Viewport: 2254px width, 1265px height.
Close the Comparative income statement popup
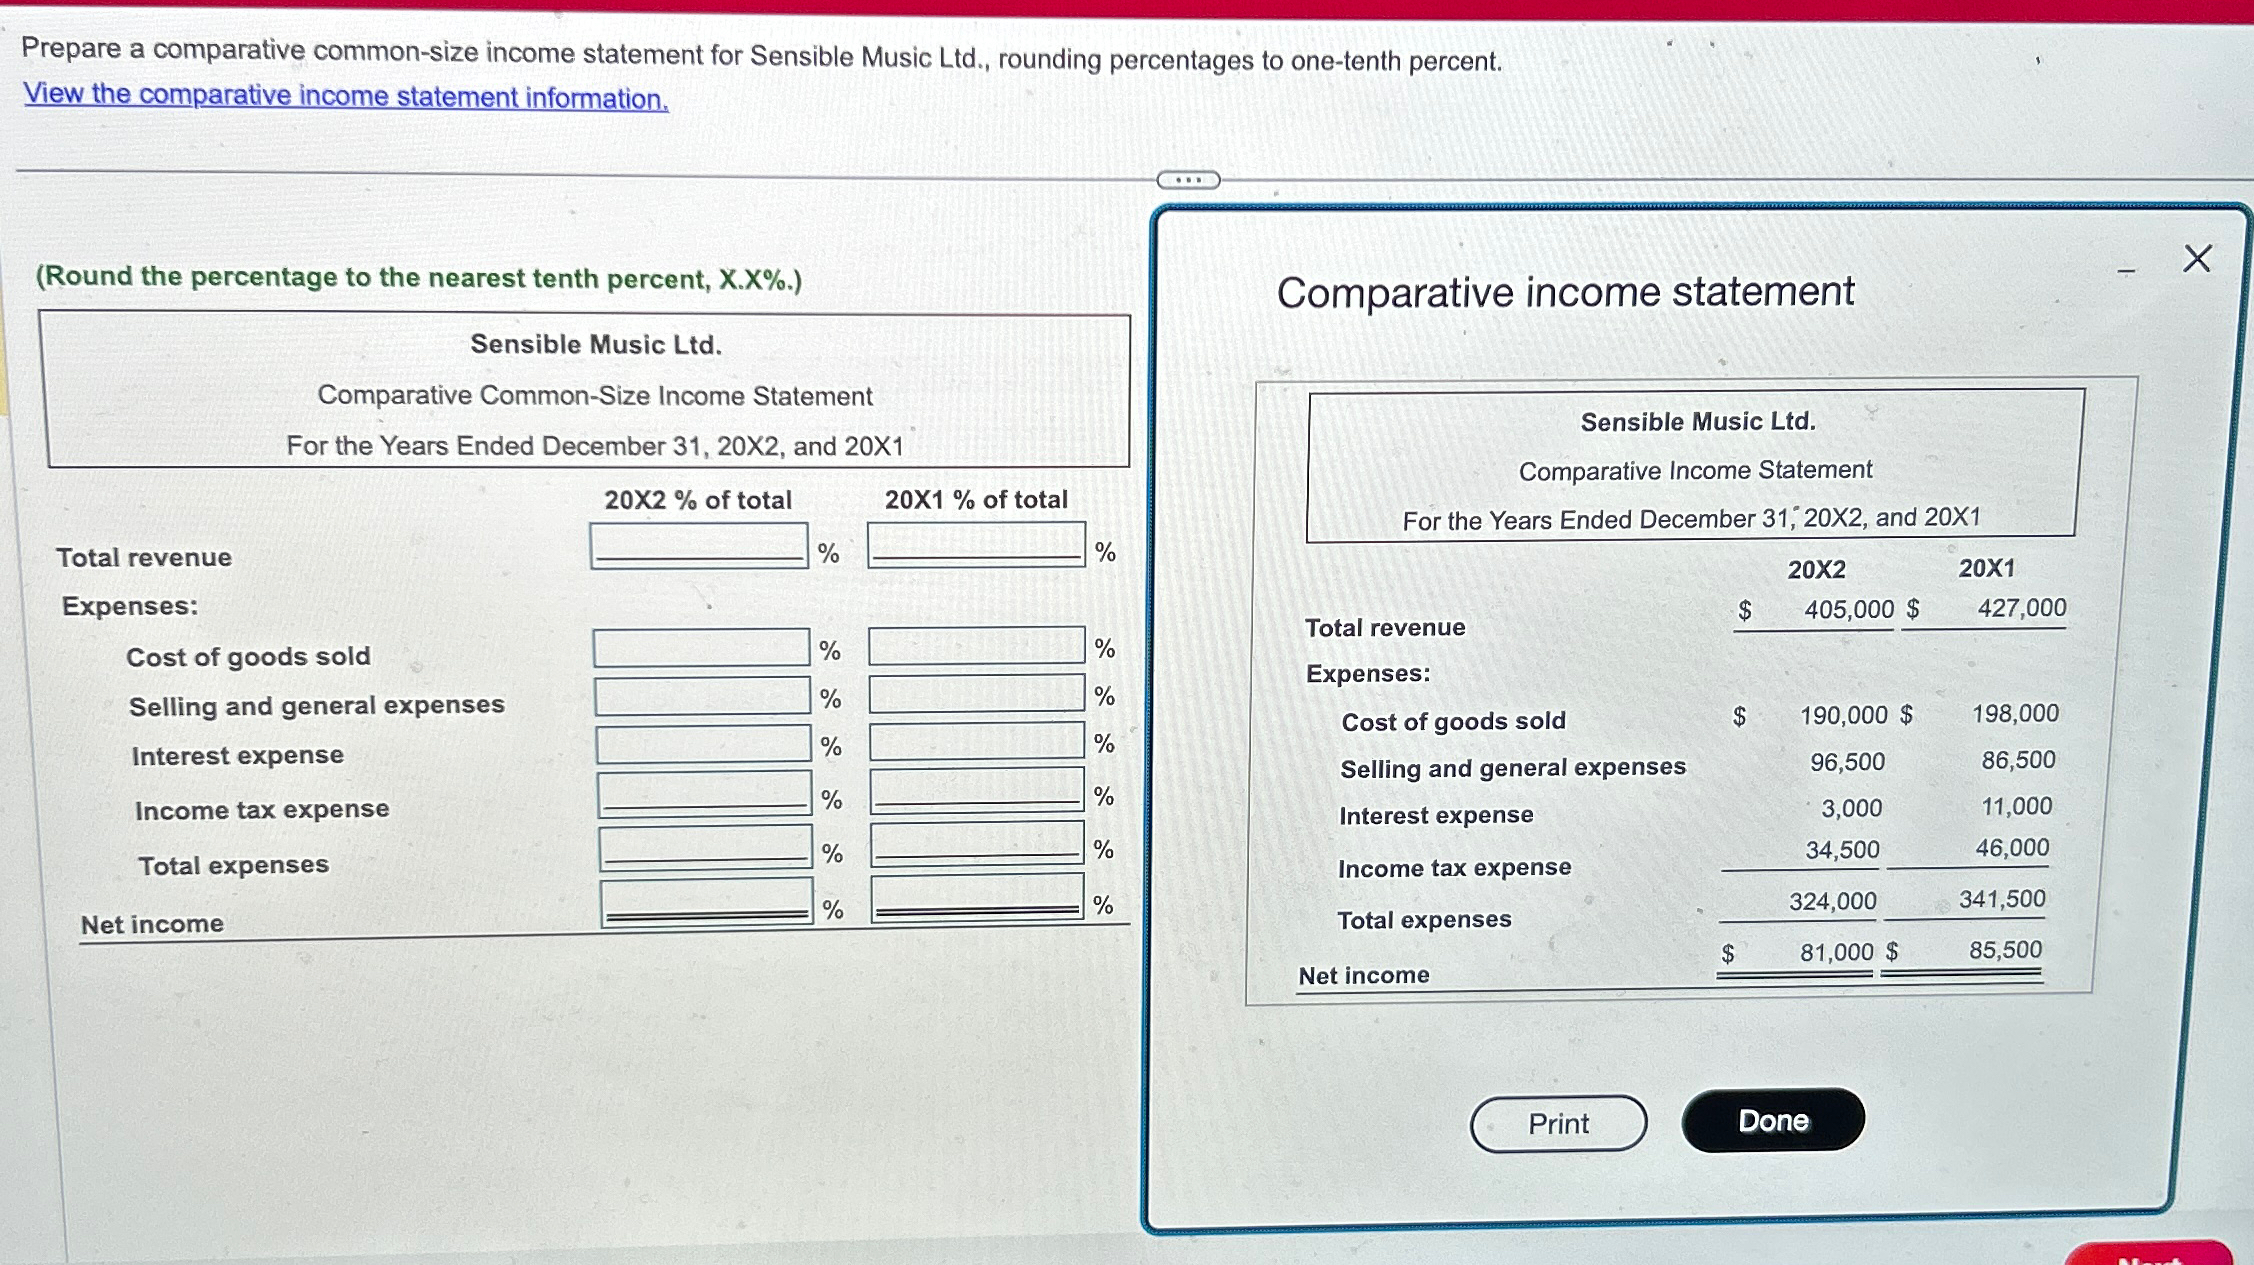pyautogui.click(x=2196, y=258)
